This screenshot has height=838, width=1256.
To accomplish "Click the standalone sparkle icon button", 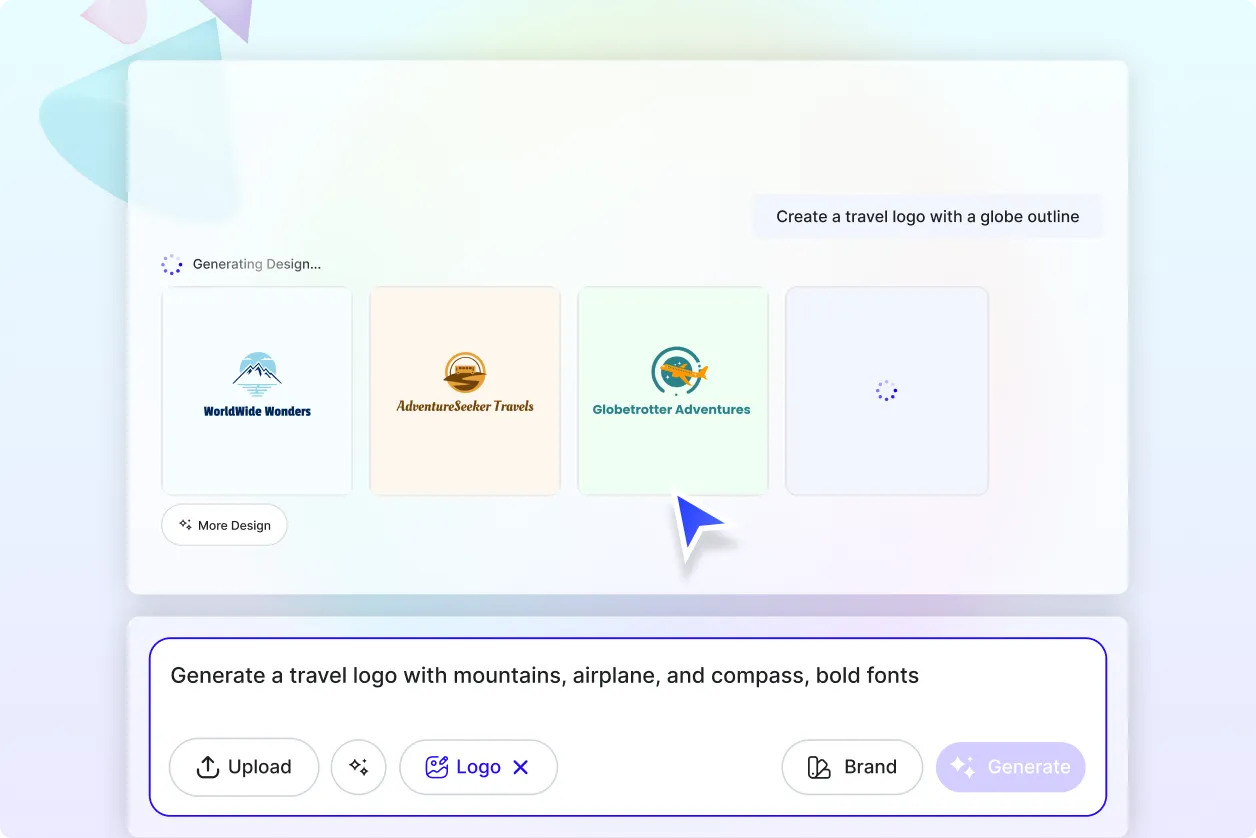I will tap(358, 767).
